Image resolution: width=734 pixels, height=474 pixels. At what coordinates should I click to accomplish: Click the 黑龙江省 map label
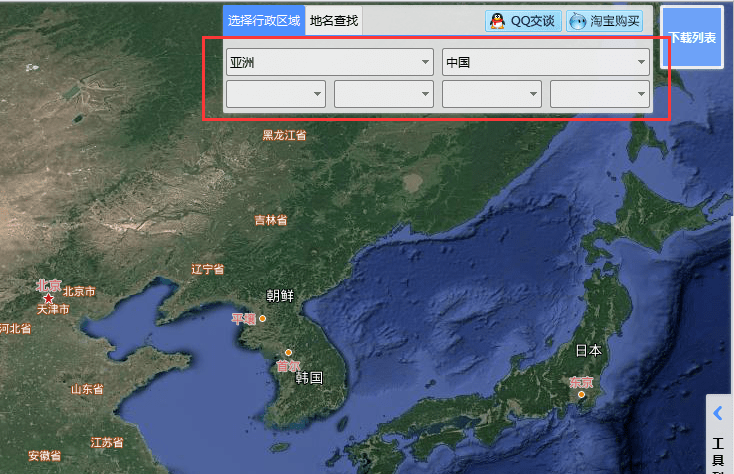(x=284, y=136)
